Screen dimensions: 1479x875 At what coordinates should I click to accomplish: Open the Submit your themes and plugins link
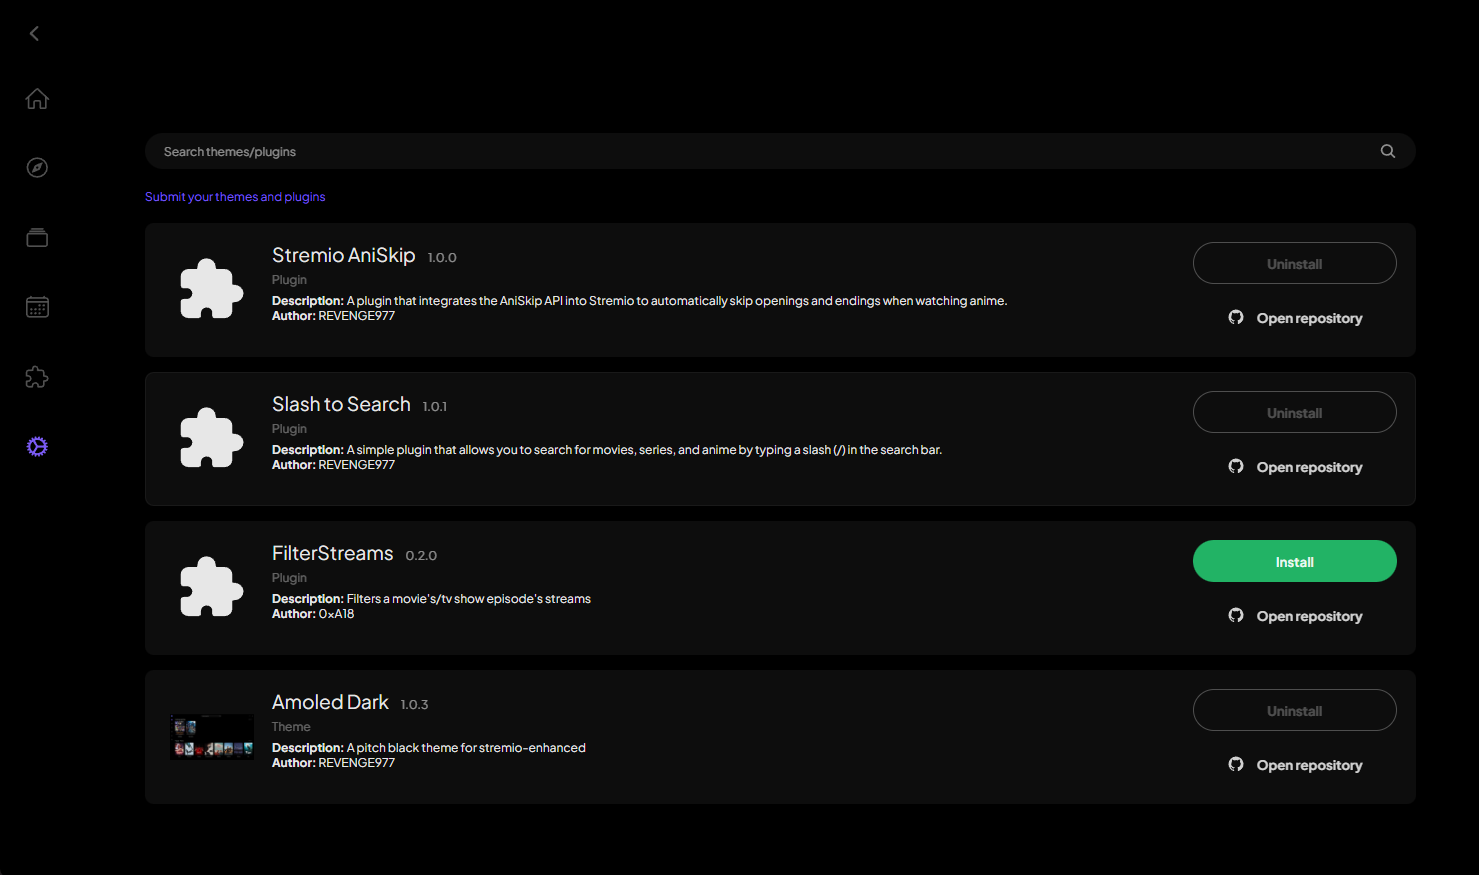click(x=235, y=197)
